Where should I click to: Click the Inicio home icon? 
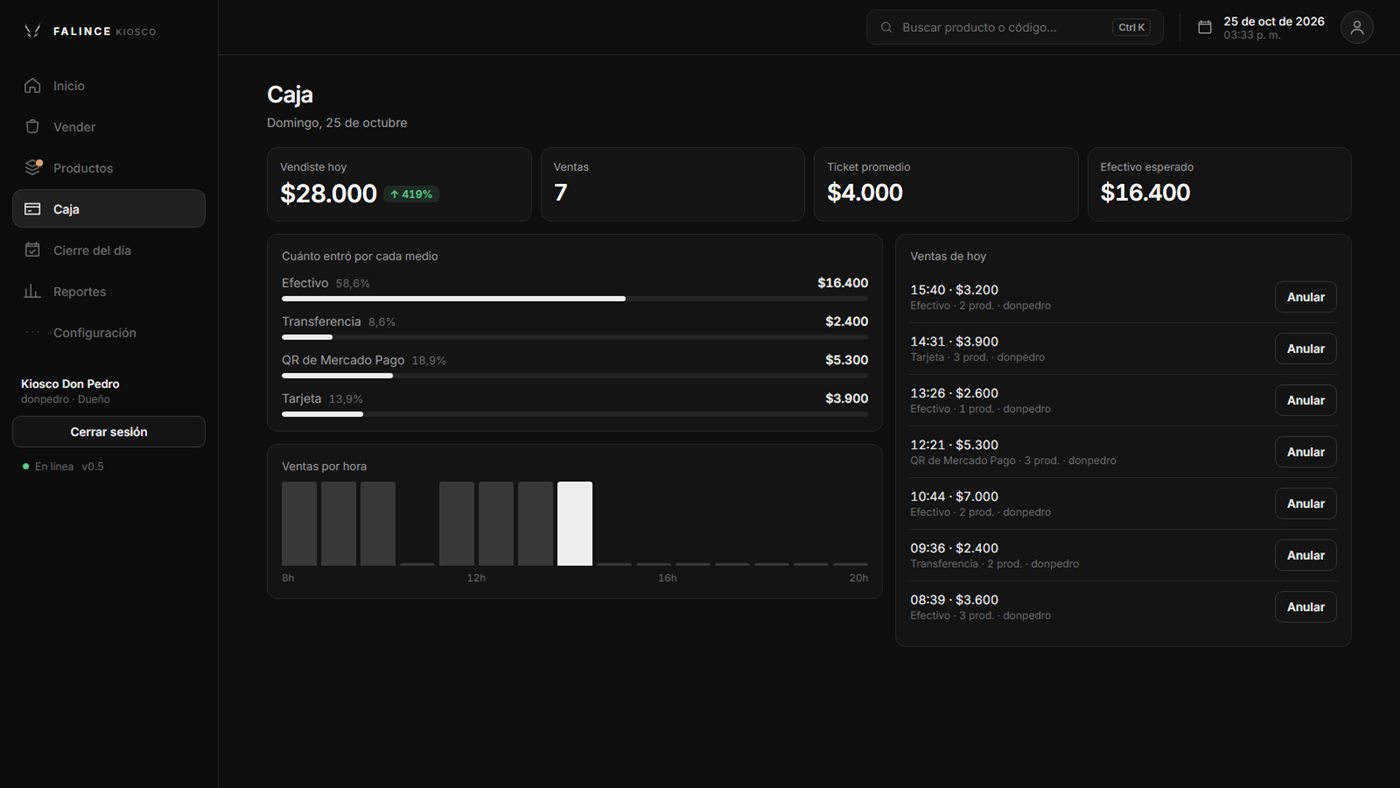(33, 86)
